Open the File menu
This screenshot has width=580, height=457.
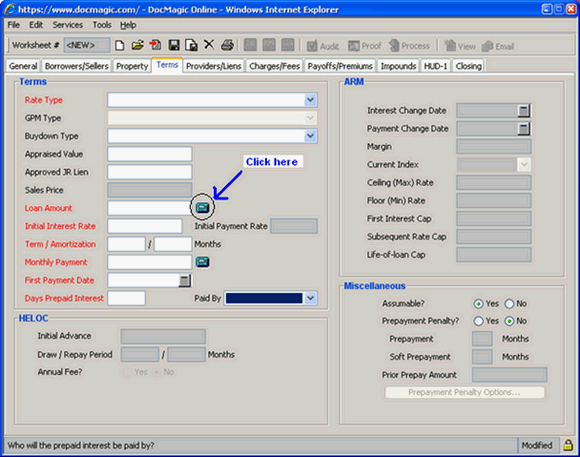pyautogui.click(x=14, y=25)
